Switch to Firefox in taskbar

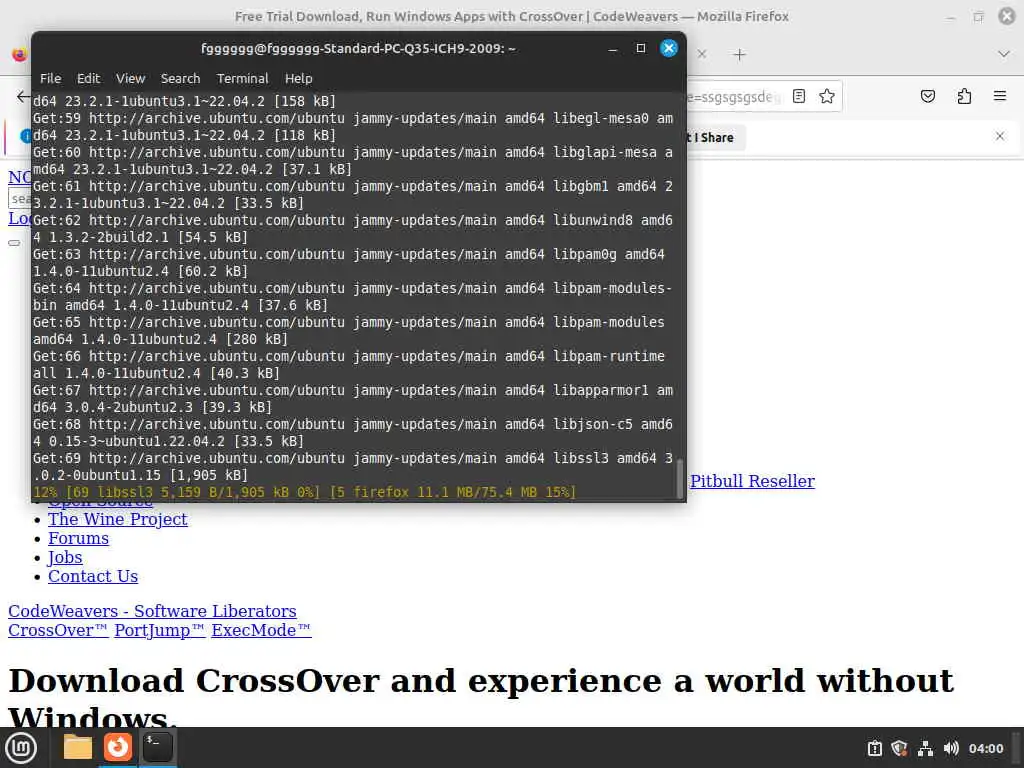click(x=118, y=747)
